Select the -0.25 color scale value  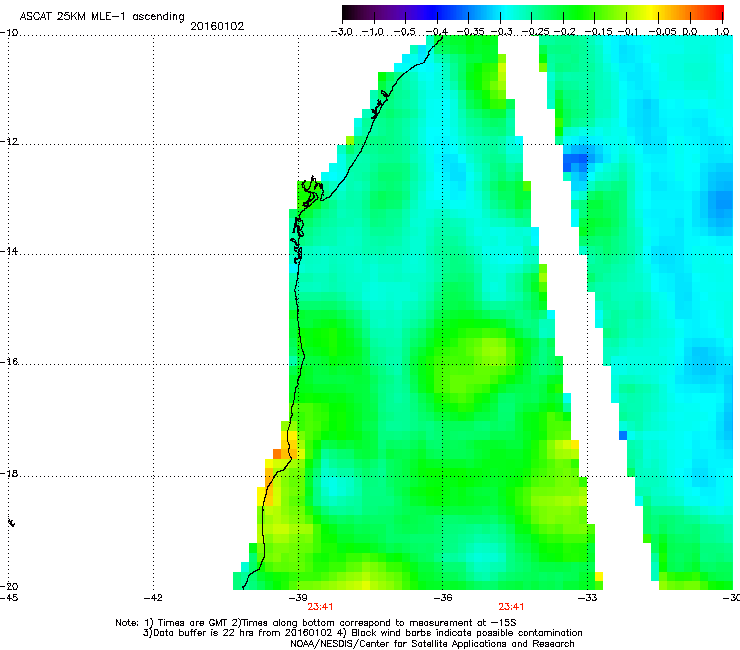(x=535, y=32)
